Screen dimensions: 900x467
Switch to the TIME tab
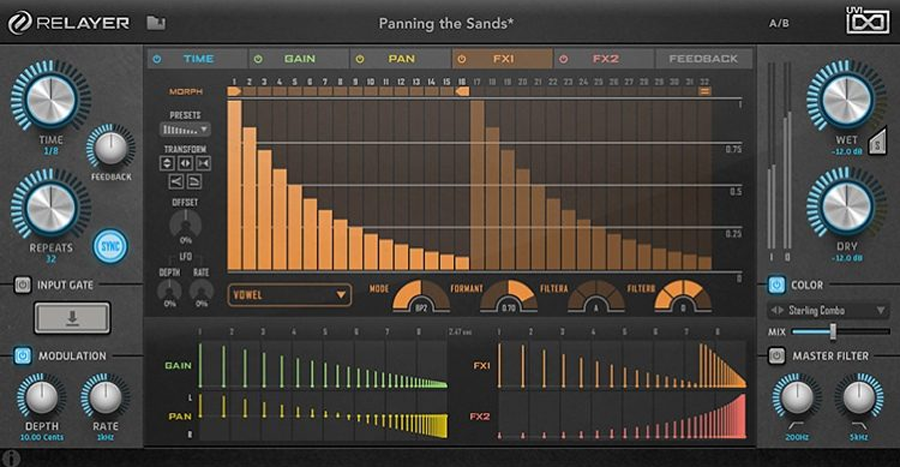[x=197, y=59]
